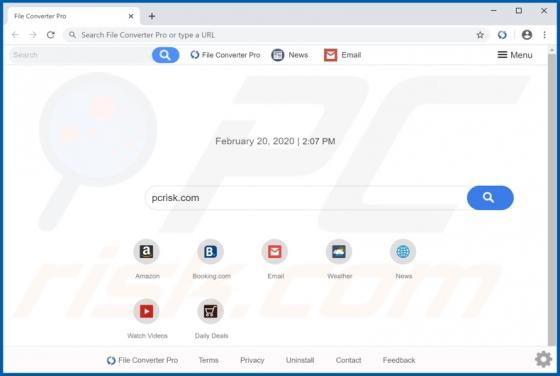Click the Feedback footer link
The height and width of the screenshot is (376, 560).
[x=399, y=360]
